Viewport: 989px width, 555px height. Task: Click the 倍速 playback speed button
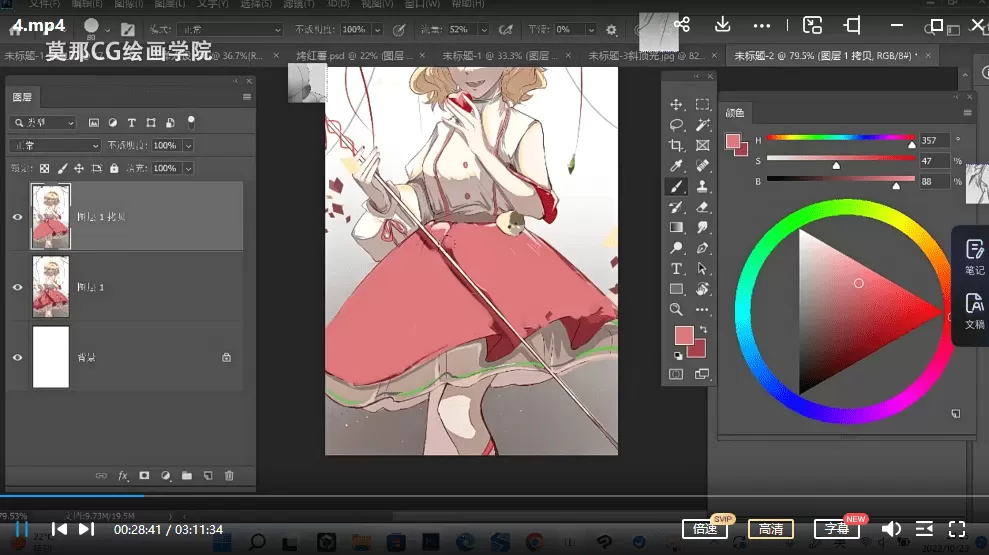[705, 529]
